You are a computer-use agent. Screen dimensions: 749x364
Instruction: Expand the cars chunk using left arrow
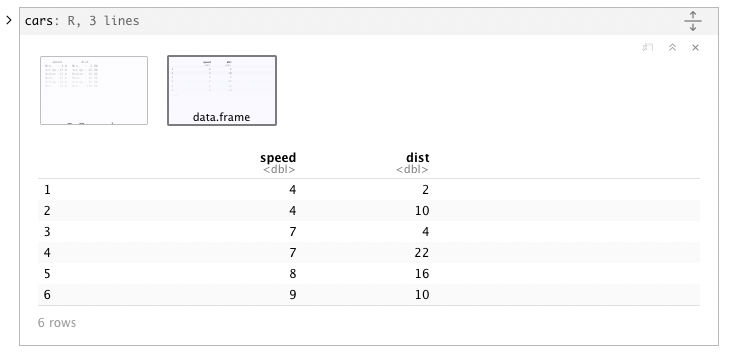(x=9, y=20)
